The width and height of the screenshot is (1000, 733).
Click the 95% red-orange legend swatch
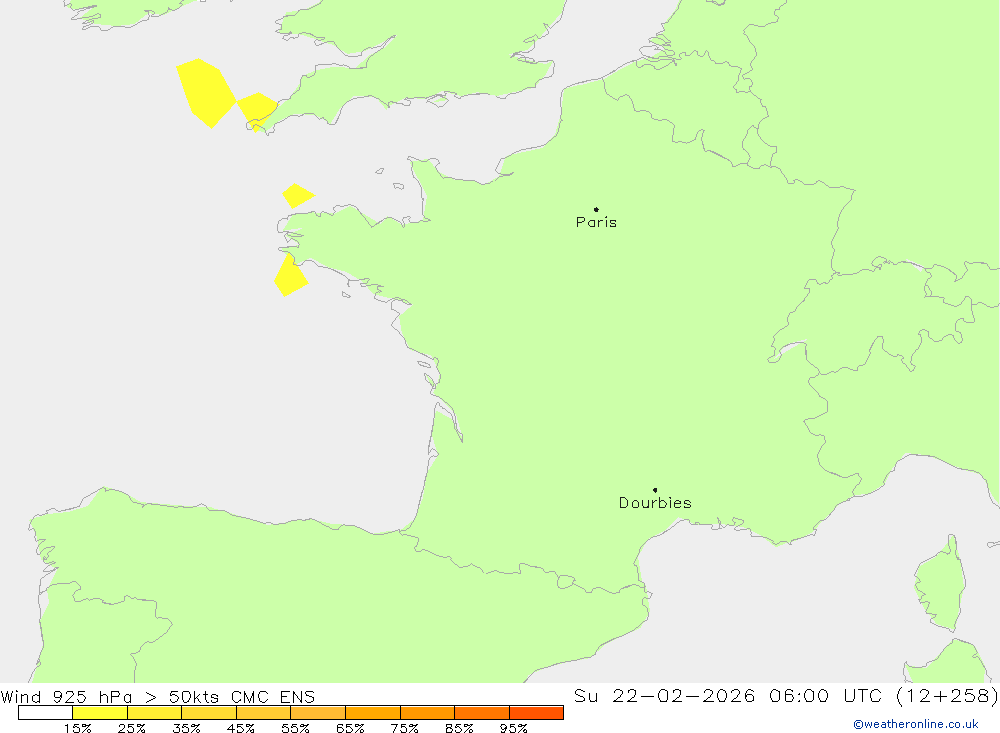536,713
